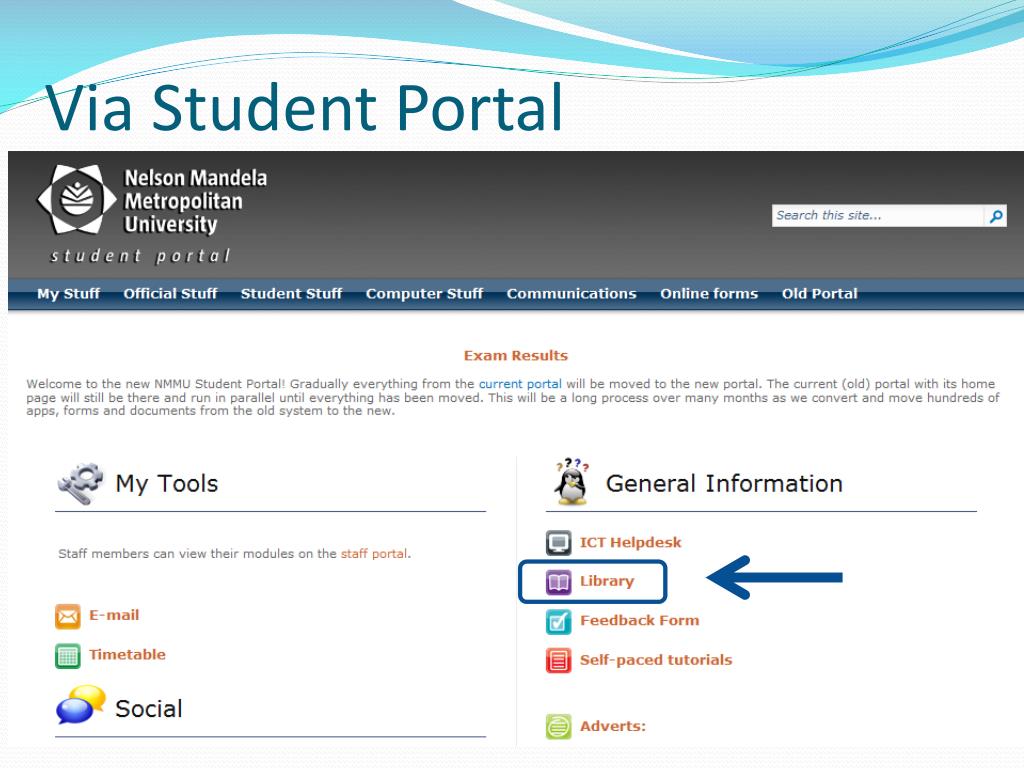Open the Timetable link

coord(127,654)
